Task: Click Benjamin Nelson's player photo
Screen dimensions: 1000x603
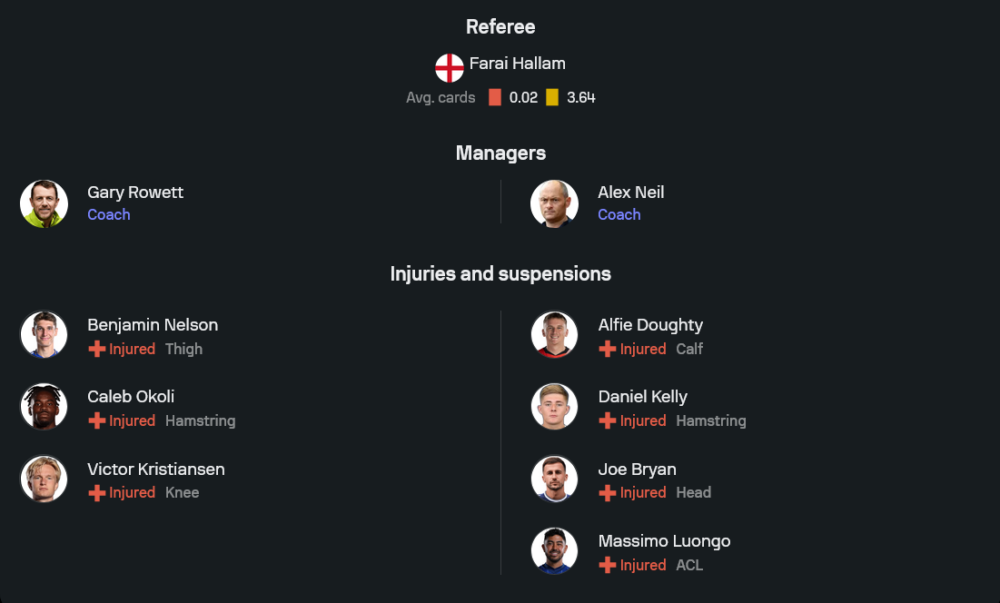Action: pyautogui.click(x=44, y=335)
